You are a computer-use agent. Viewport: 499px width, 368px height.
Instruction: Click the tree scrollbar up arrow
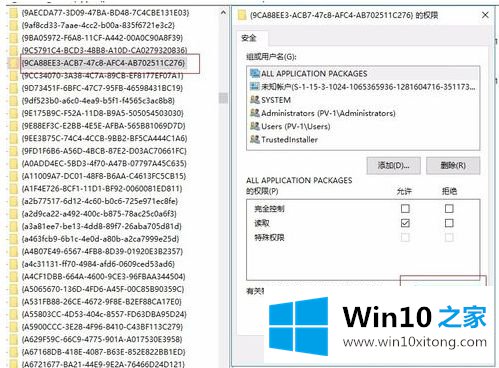pos(223,13)
